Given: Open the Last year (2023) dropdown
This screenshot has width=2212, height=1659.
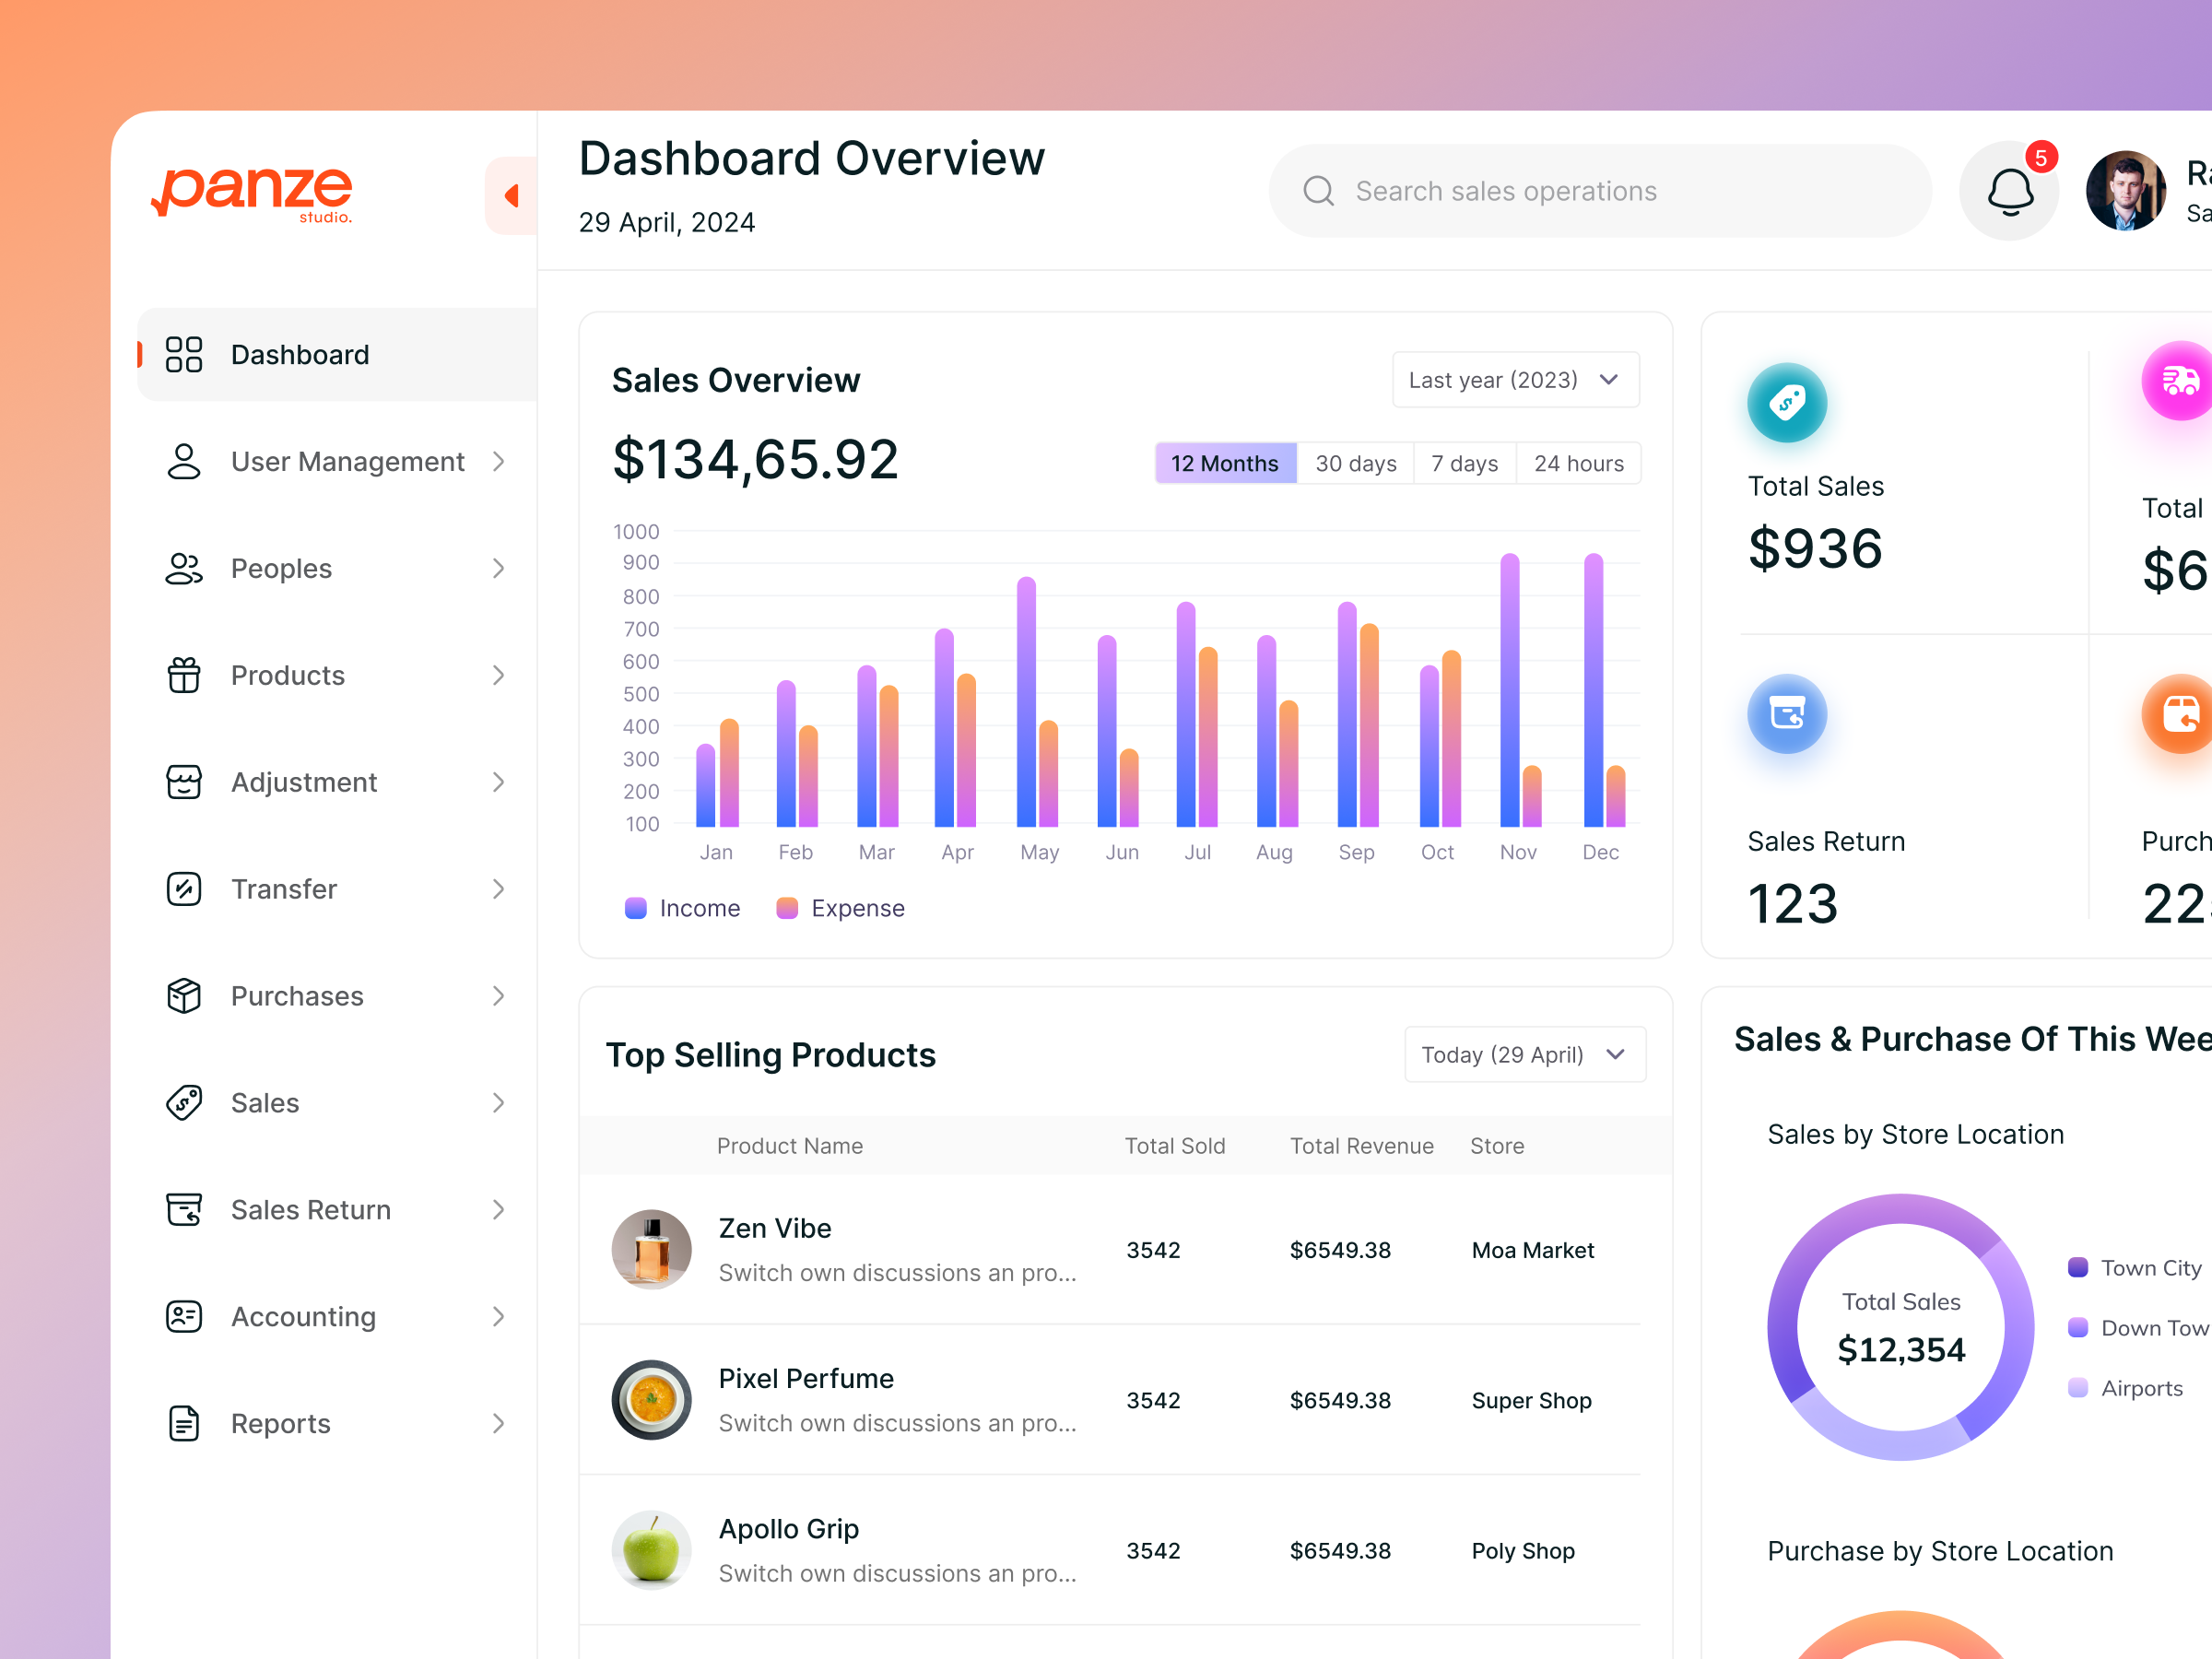Looking at the screenshot, I should tap(1514, 380).
